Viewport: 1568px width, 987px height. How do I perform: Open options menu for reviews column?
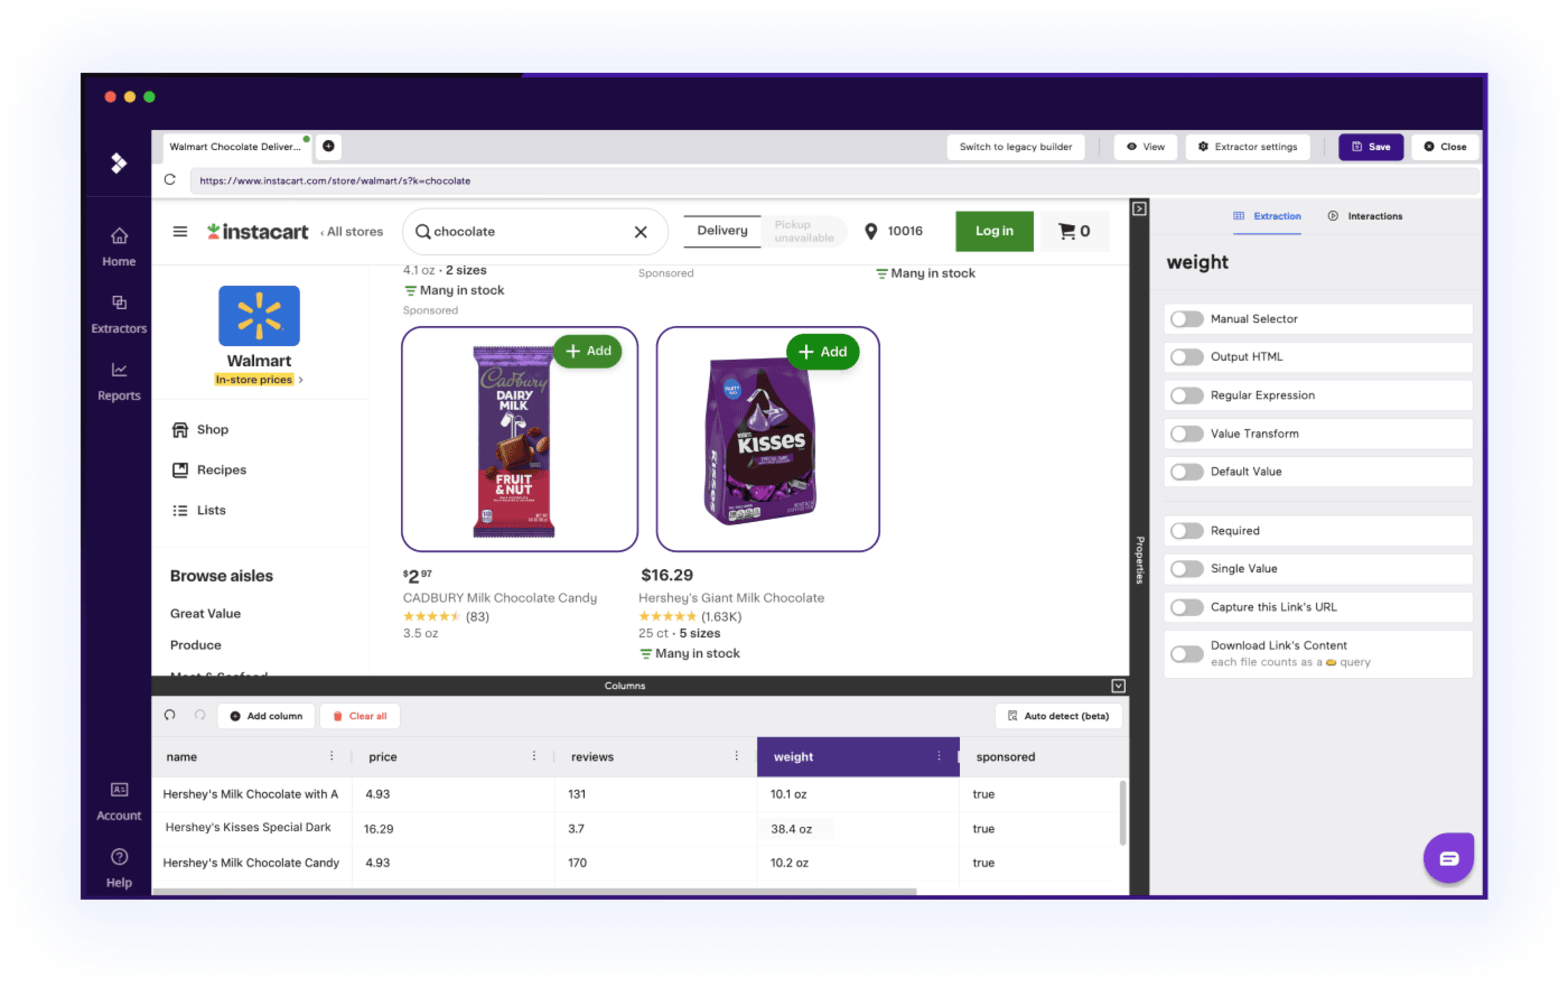pos(737,756)
